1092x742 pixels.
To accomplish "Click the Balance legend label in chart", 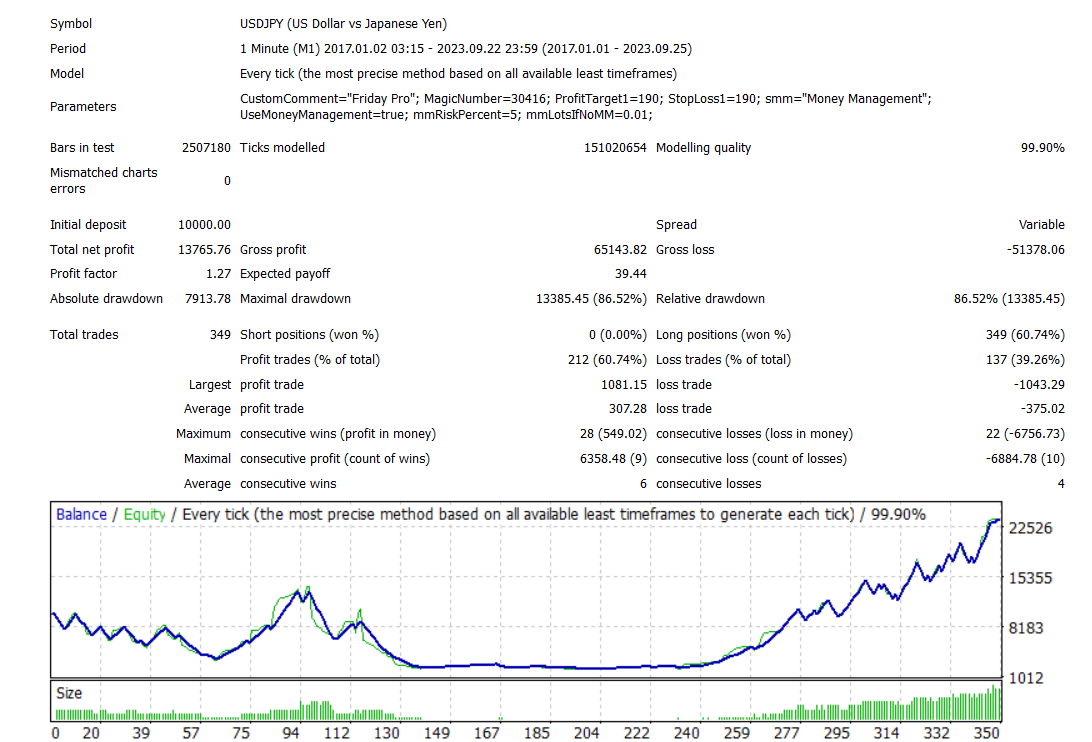I will [81, 515].
